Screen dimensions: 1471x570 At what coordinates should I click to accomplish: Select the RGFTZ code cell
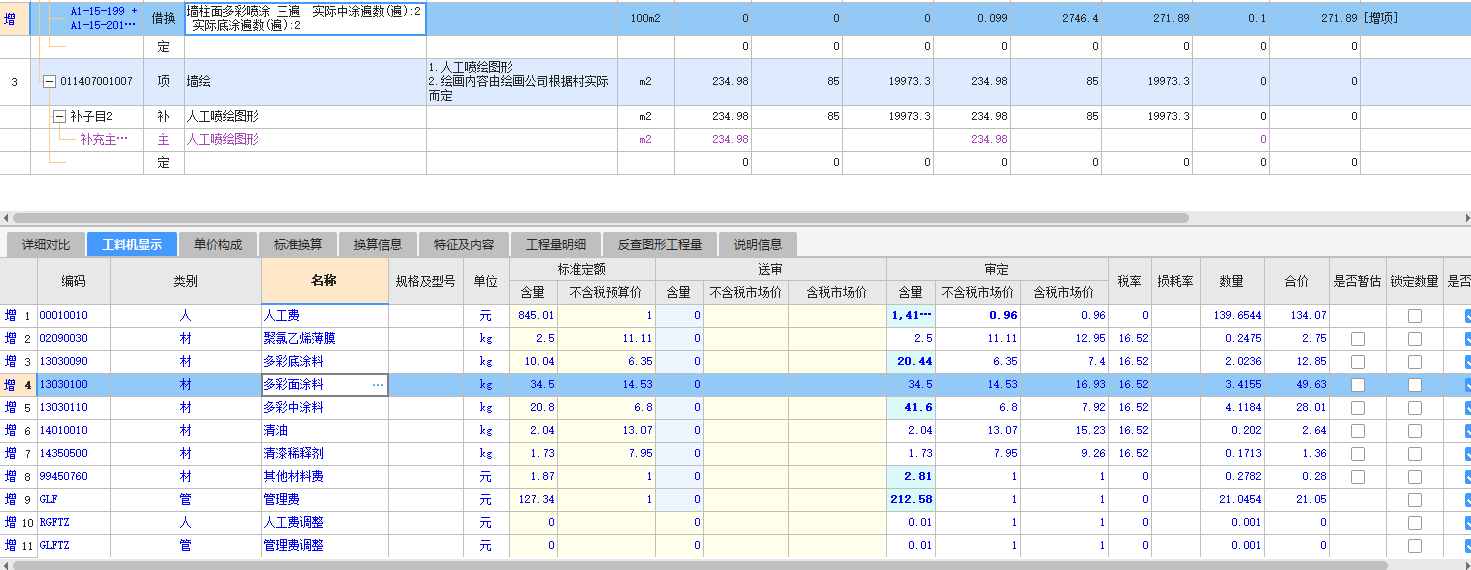(x=73, y=523)
